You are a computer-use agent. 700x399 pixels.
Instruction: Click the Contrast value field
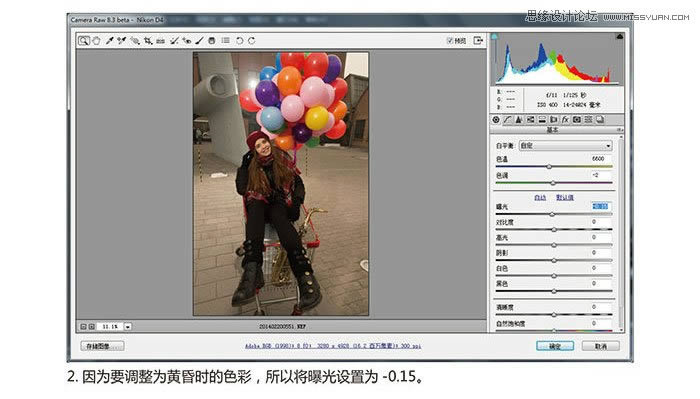click(600, 222)
